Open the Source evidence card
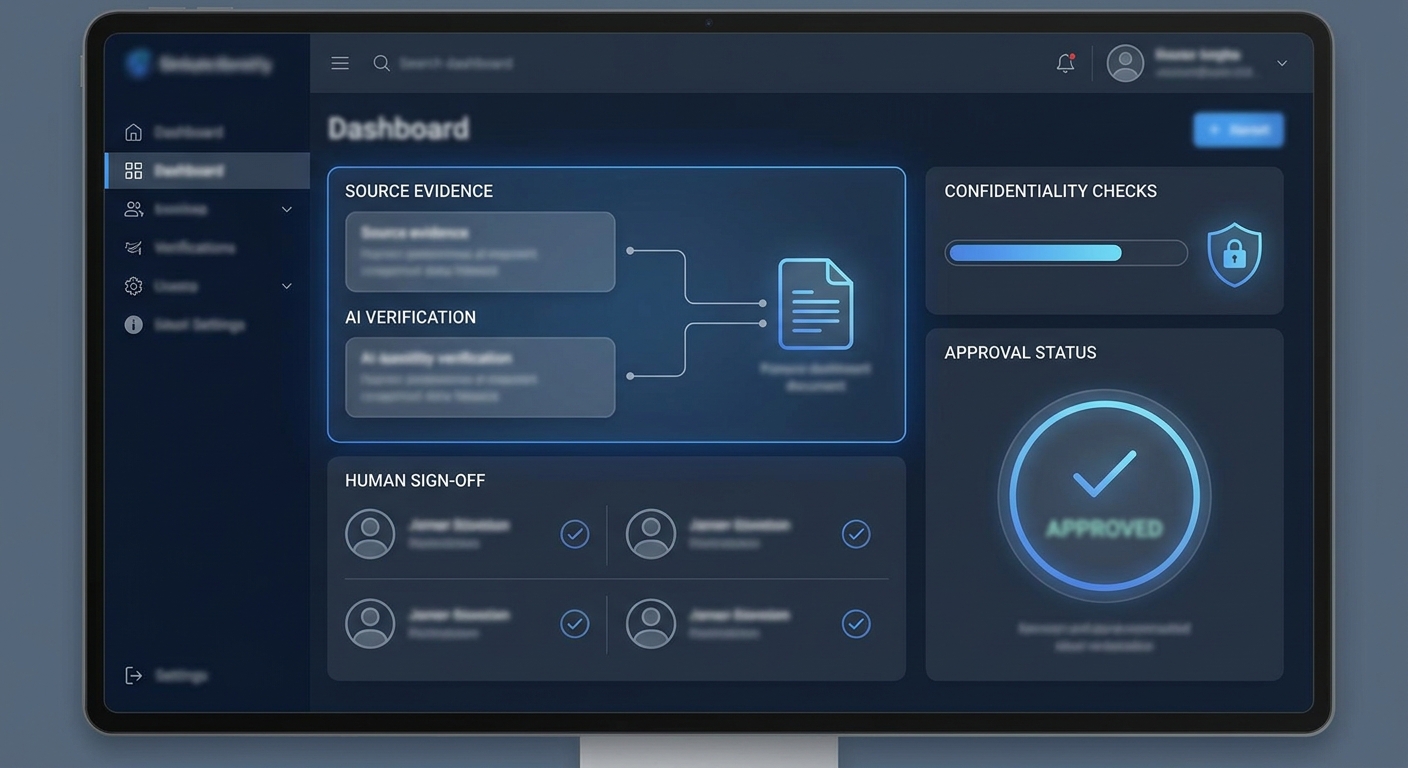1408x768 pixels. (480, 252)
